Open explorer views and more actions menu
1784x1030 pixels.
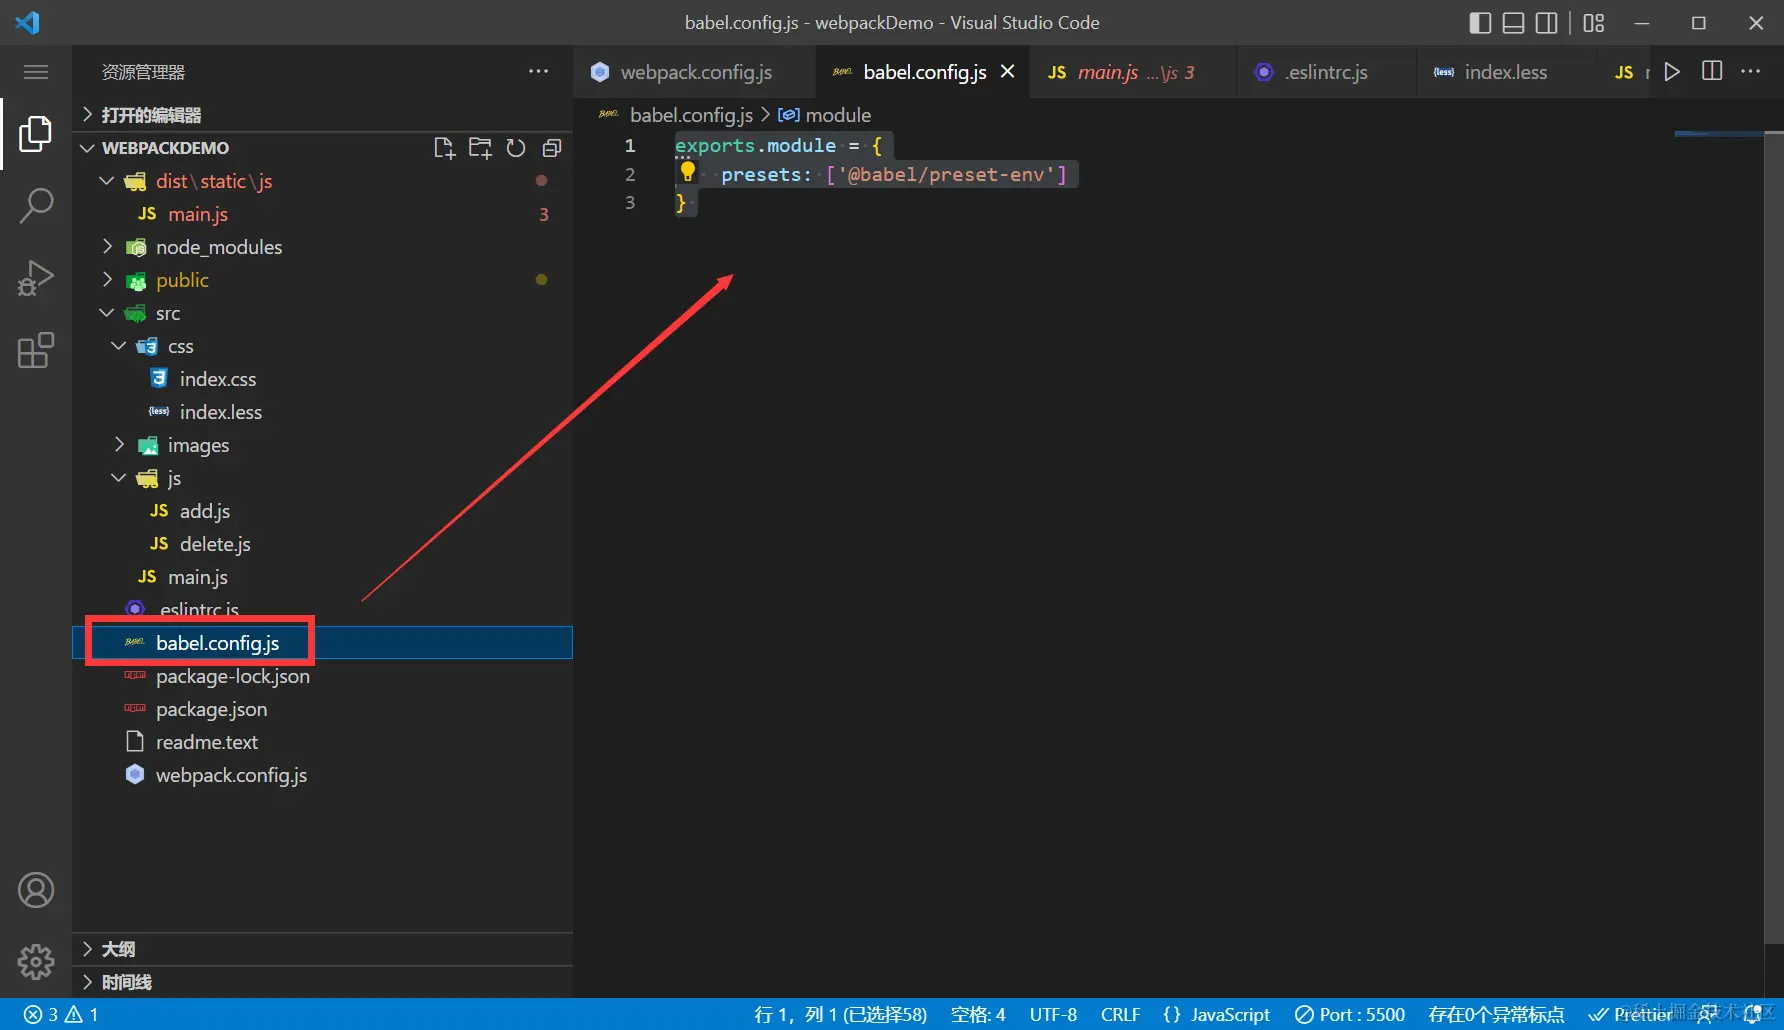tap(539, 72)
